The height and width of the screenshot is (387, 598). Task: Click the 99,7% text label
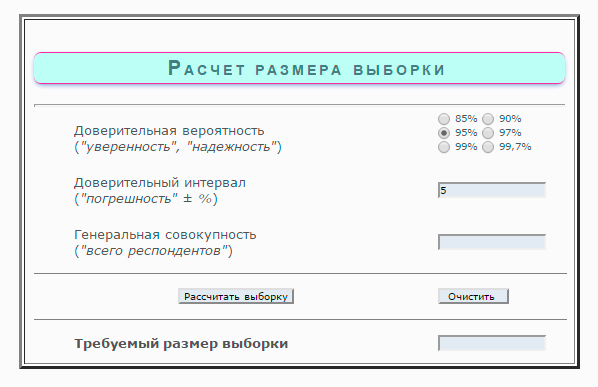click(x=515, y=147)
